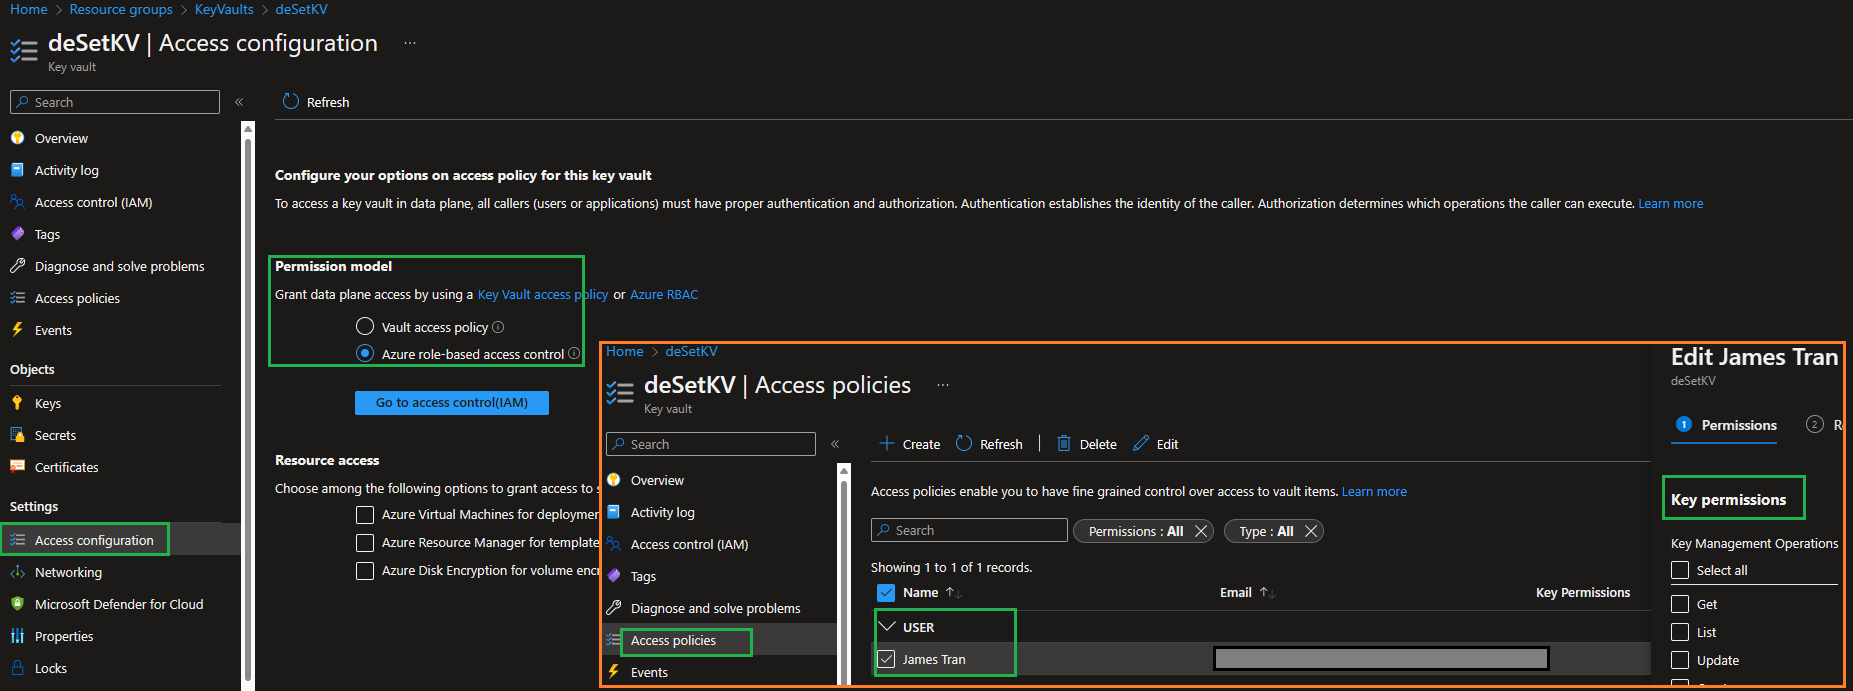Open Diagnose and solve problems in left sidebar
Image resolution: width=1853 pixels, height=691 pixels.
click(119, 266)
